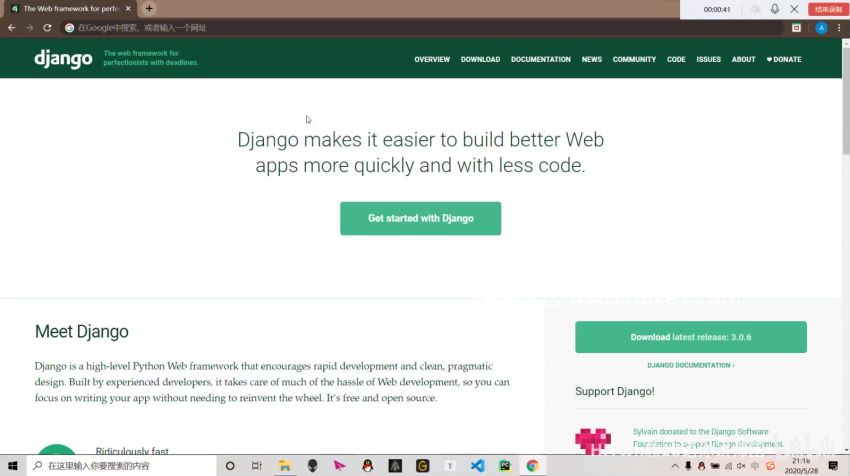
Task: Click Get started with Django button
Action: click(421, 218)
